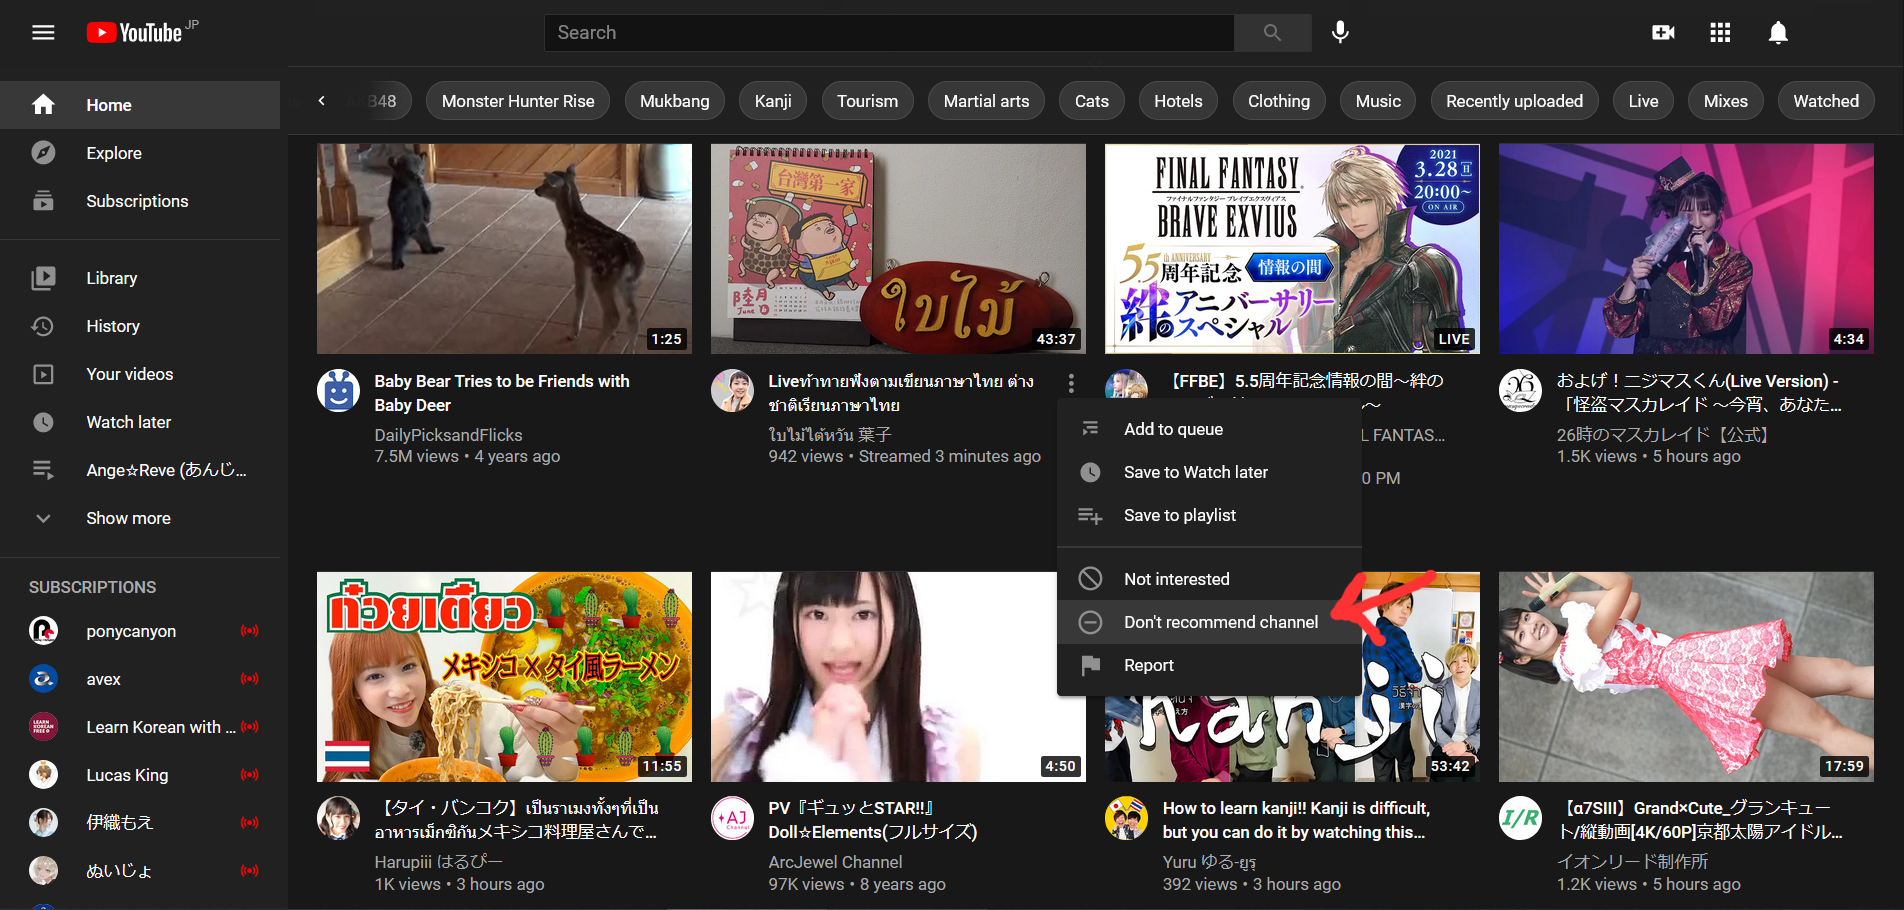Click the Your videos icon
The width and height of the screenshot is (1904, 910).
(x=43, y=374)
